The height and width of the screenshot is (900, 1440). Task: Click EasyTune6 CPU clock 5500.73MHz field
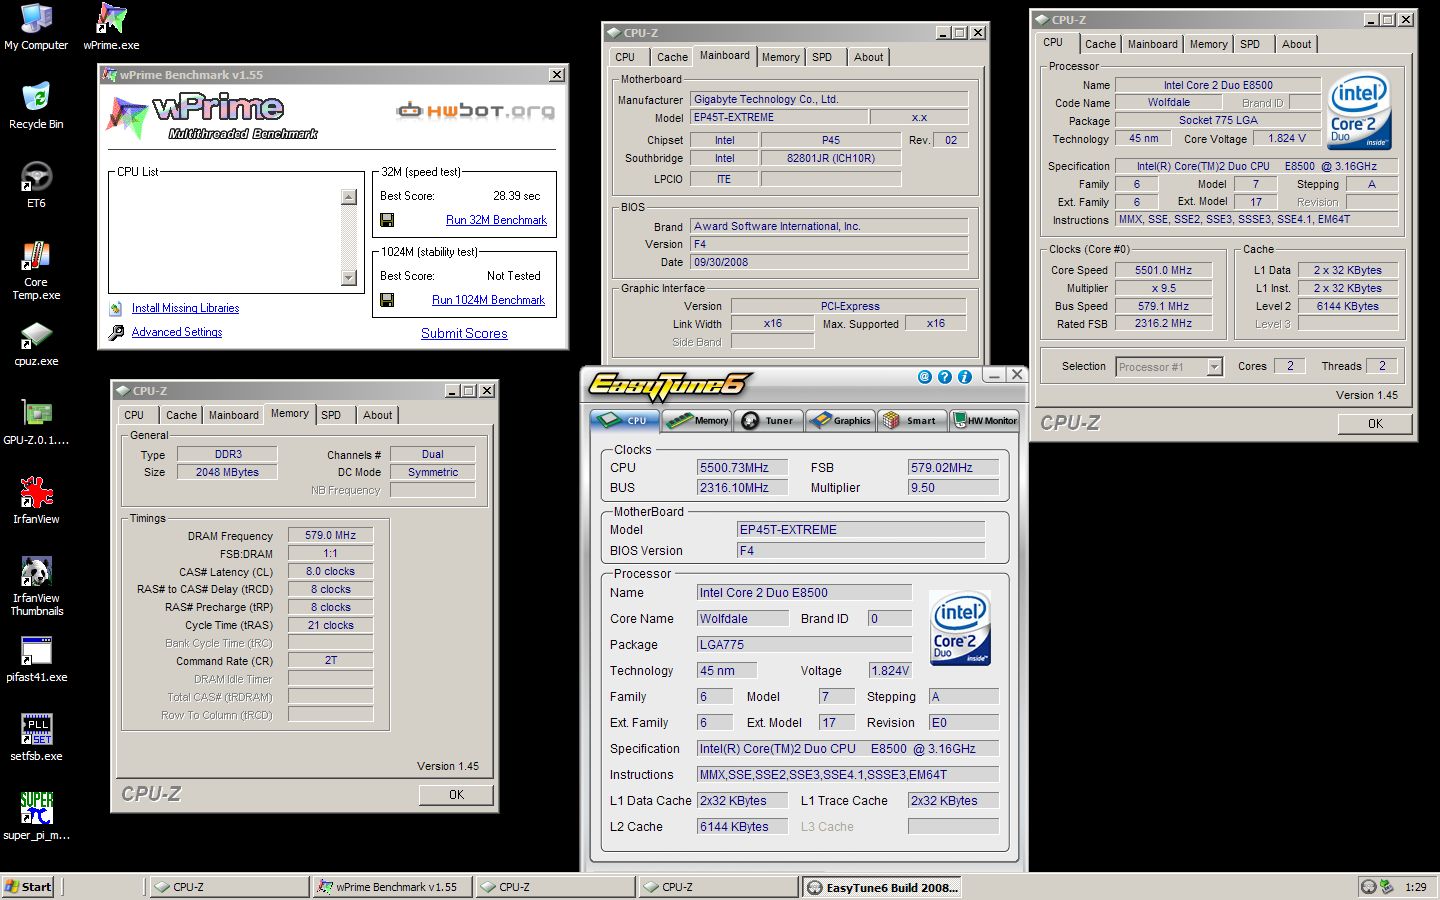point(742,467)
